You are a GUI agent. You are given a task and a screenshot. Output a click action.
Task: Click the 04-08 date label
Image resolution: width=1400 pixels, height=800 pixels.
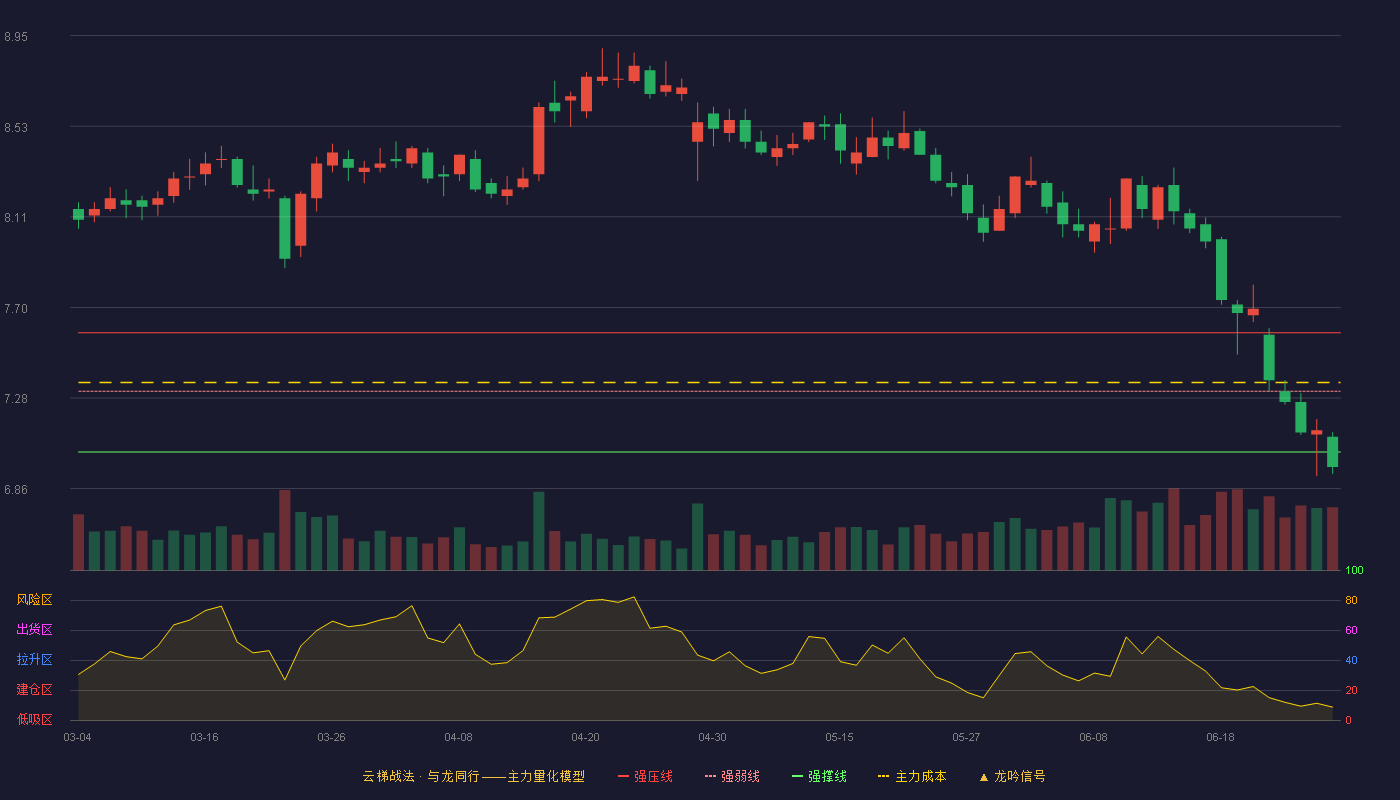tap(458, 737)
